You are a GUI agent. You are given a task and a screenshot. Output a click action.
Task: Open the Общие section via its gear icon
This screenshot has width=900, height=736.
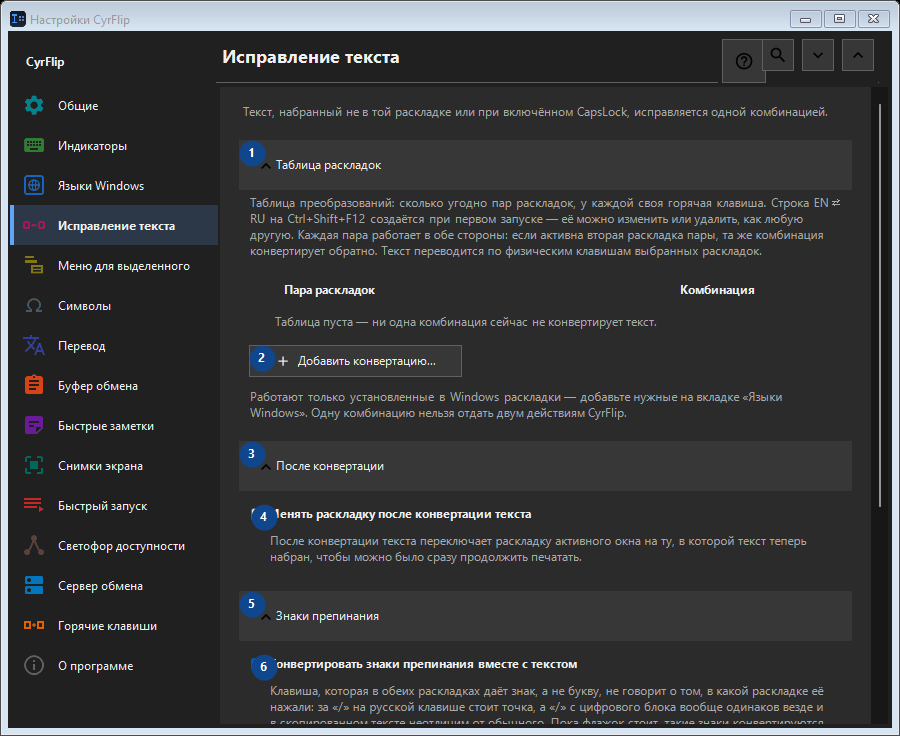pos(34,106)
